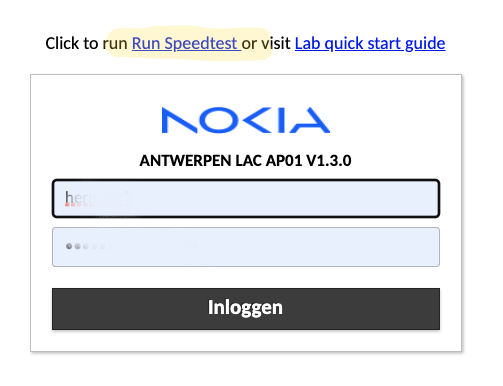This screenshot has height=386, width=503.
Task: Click the letter N of the Nokia logo
Action: [x=179, y=120]
